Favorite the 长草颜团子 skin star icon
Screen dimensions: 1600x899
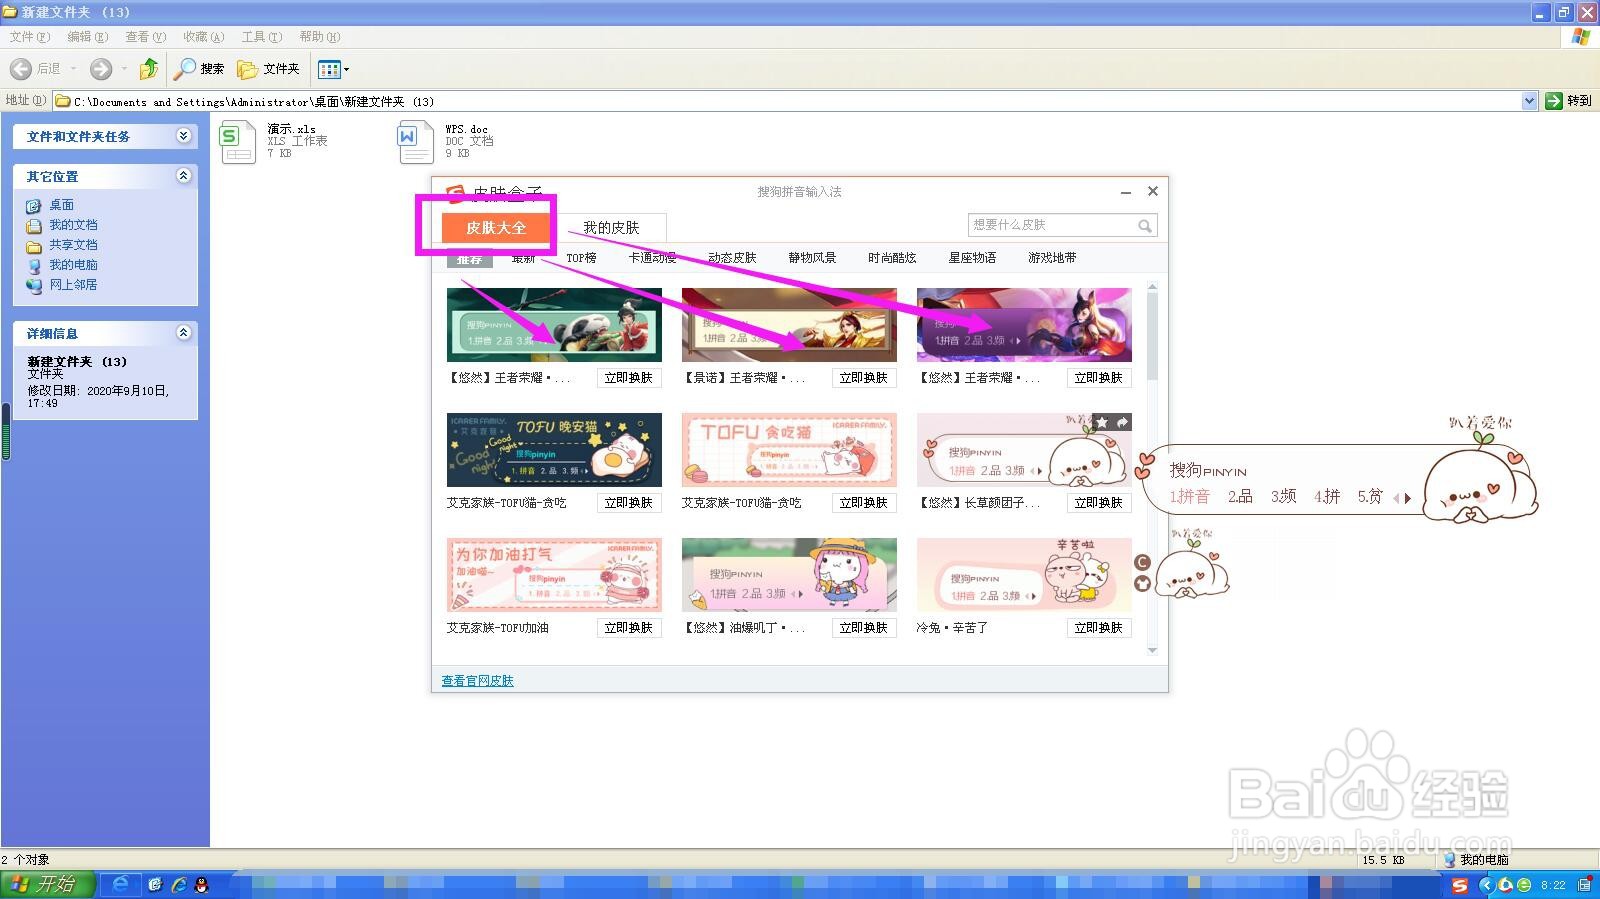1102,423
